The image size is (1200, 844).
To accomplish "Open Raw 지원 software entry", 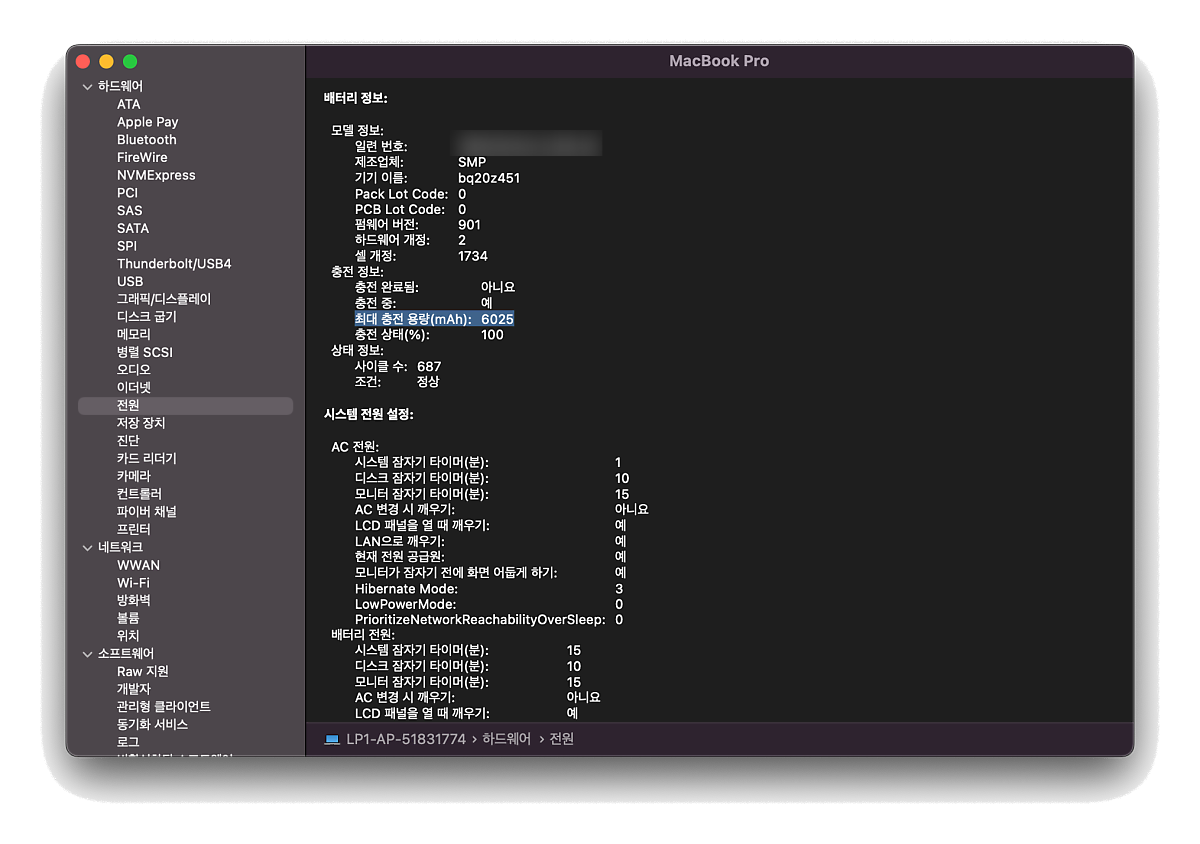I will pyautogui.click(x=143, y=672).
